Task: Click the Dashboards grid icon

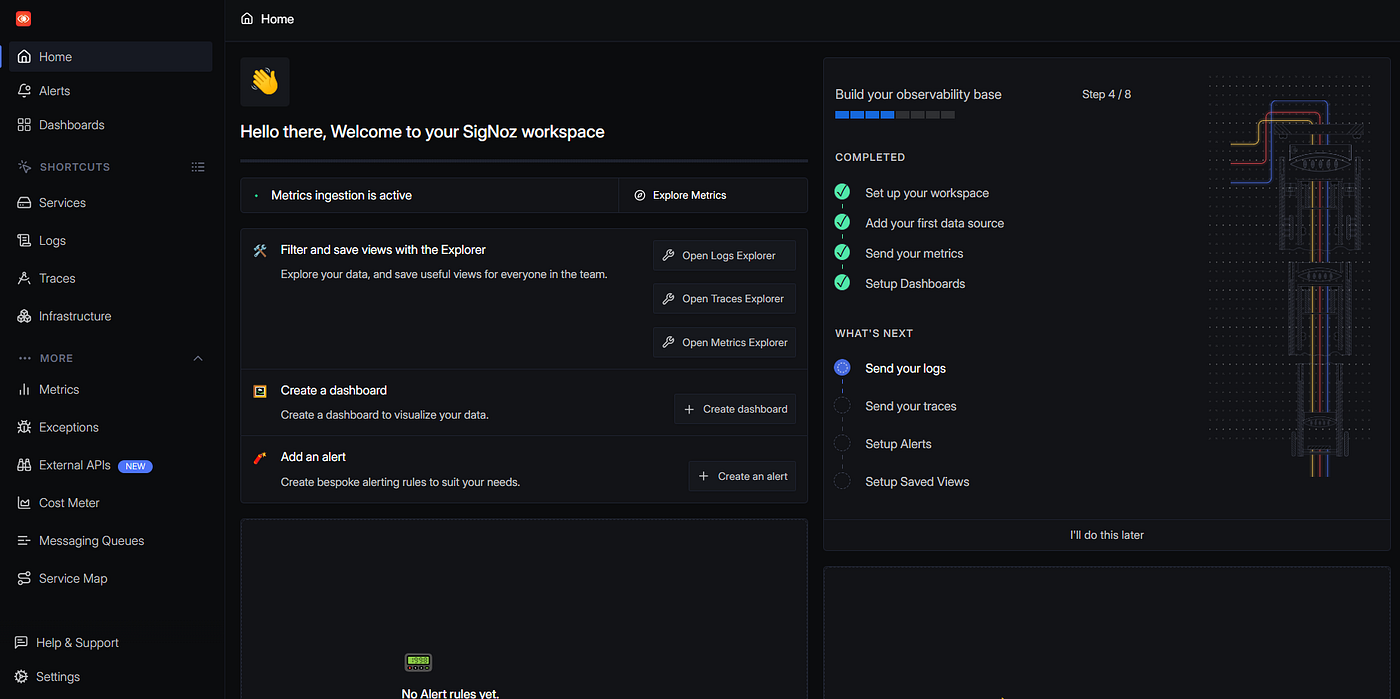Action: click(x=25, y=125)
